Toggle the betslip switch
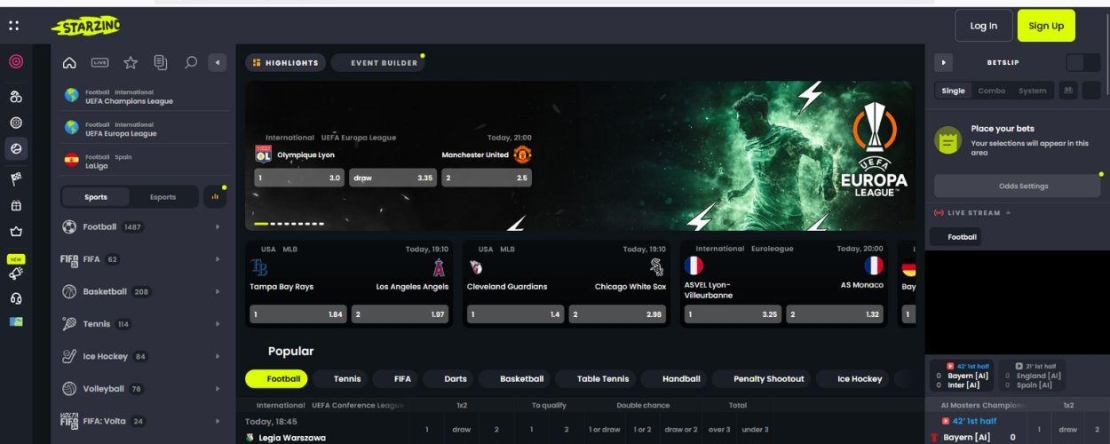The image size is (1110, 444). (x=1083, y=63)
